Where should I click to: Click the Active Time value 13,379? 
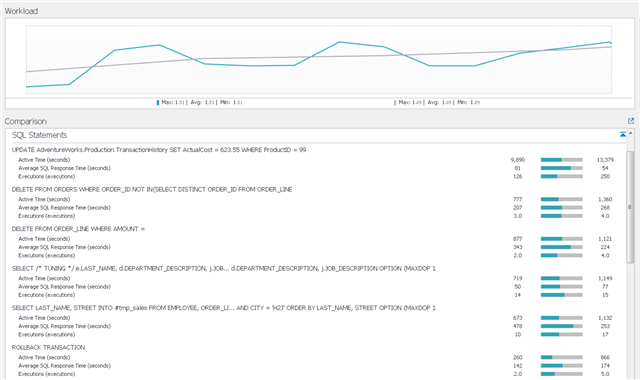605,160
